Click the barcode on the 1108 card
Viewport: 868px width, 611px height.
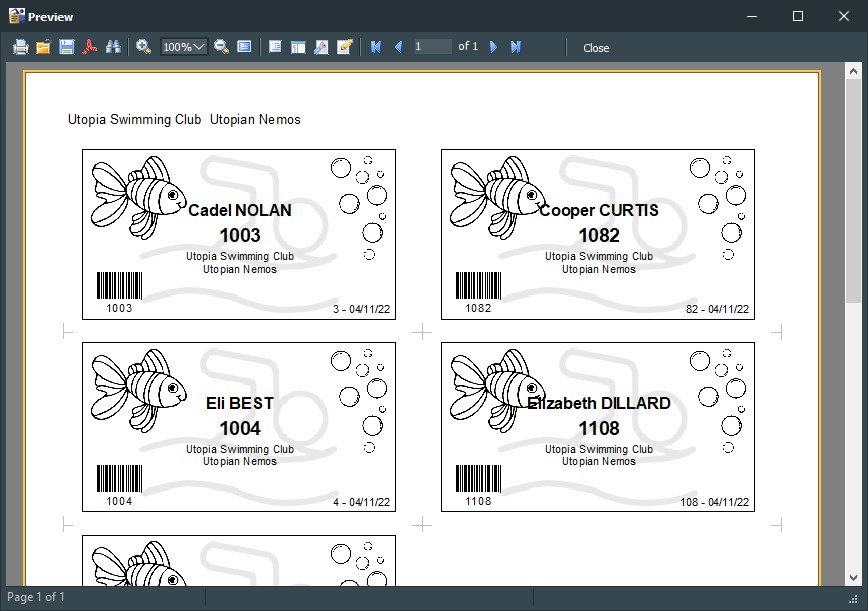point(478,479)
